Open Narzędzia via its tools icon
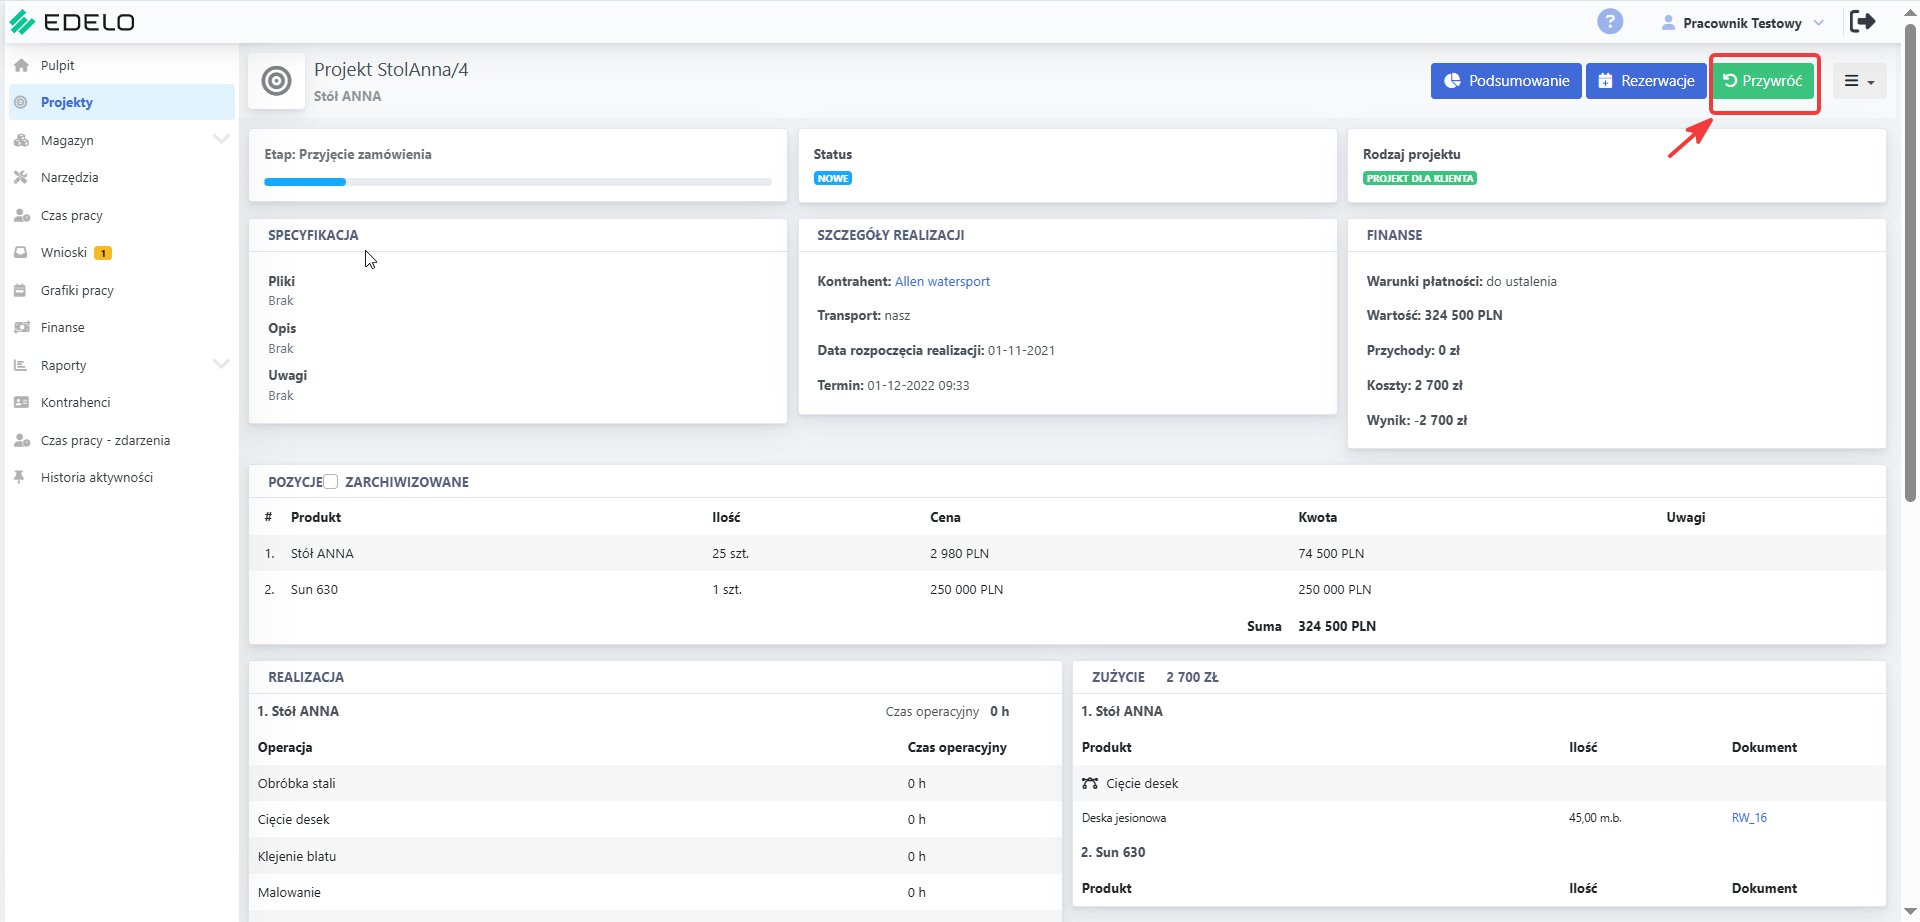The height and width of the screenshot is (922, 1920). 21,177
